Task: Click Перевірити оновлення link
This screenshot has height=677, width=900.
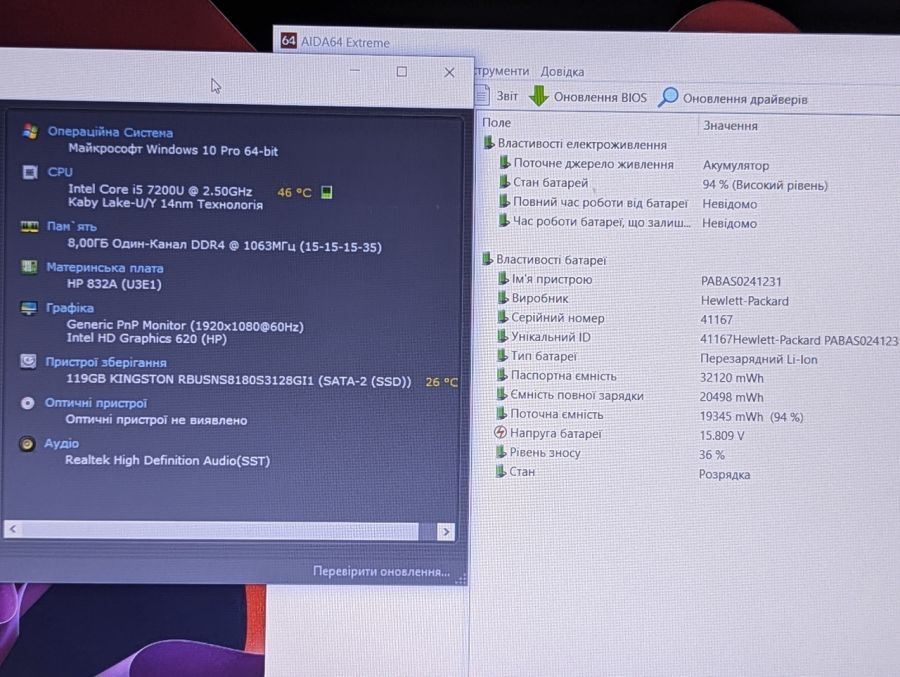Action: pos(381,571)
